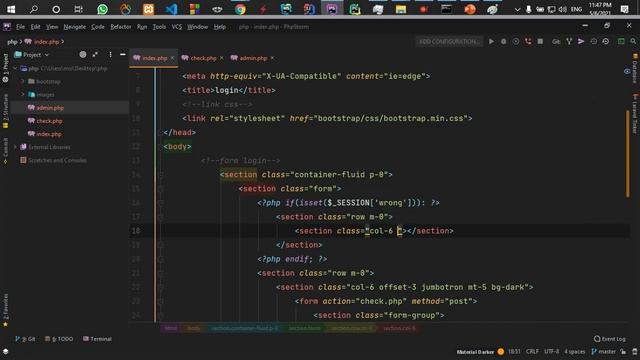Click the editor vertical scrollbar
640x360 pixels.
pos(628,153)
